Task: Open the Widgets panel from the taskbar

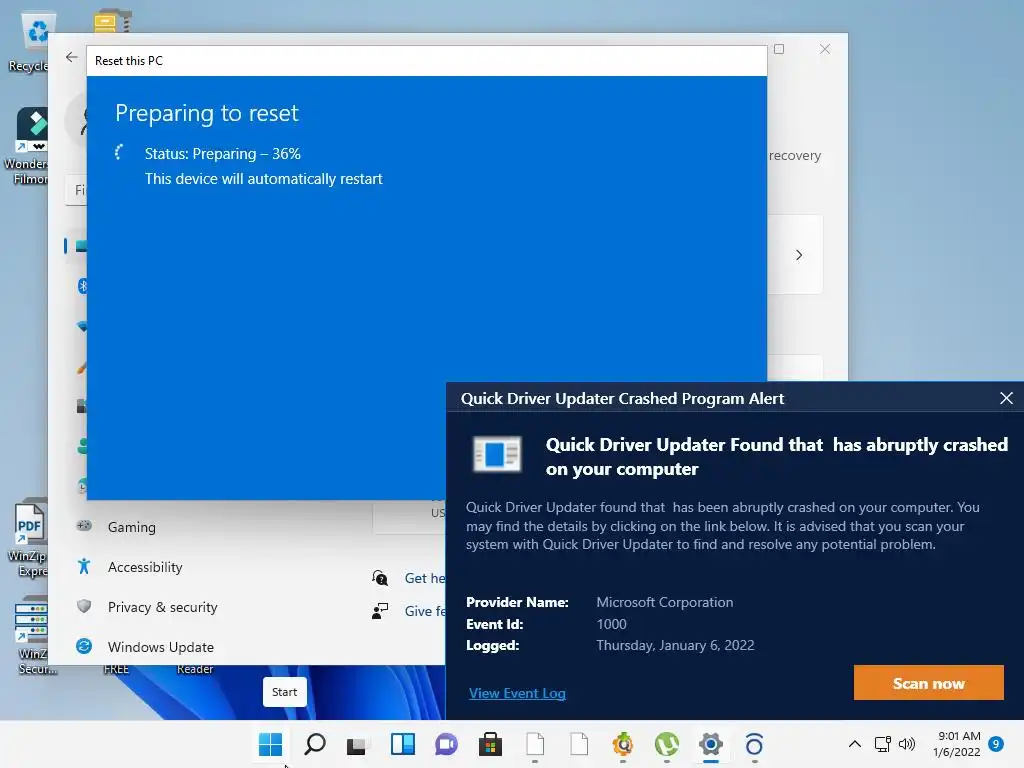Action: pos(402,744)
